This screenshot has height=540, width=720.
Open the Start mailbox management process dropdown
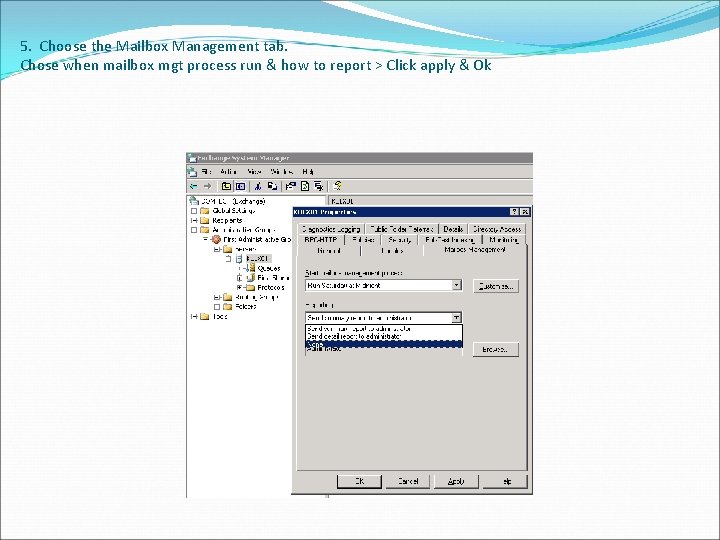point(456,285)
